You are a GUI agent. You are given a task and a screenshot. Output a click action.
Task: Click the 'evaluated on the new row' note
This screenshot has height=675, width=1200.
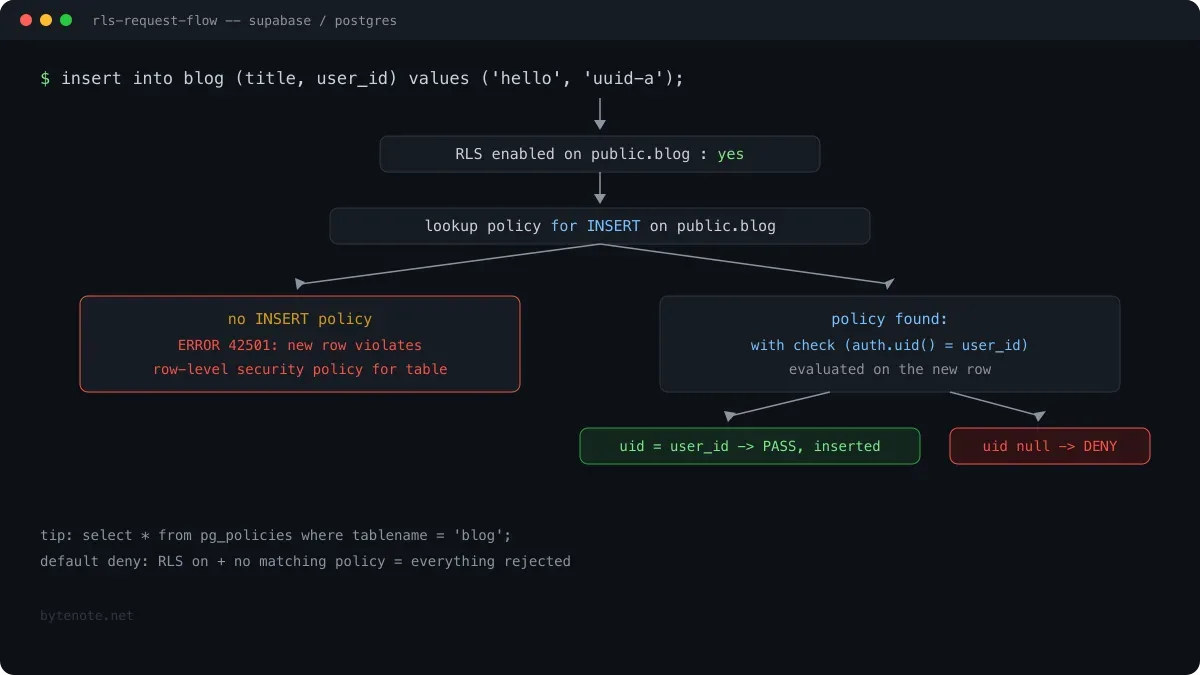890,369
